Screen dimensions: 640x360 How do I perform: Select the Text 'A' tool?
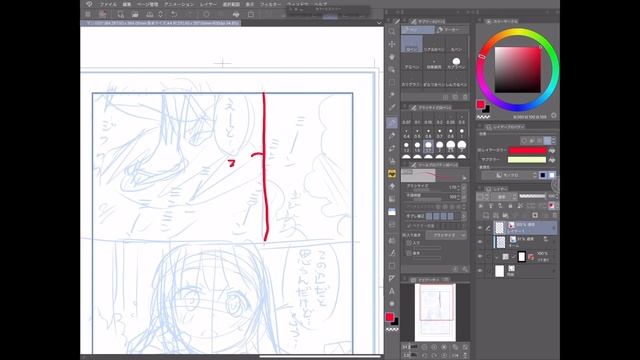pos(392,291)
